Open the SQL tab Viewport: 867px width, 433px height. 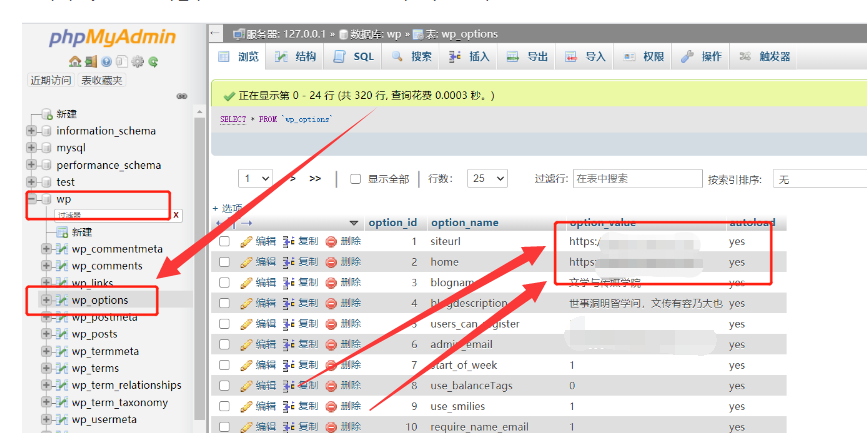355,56
